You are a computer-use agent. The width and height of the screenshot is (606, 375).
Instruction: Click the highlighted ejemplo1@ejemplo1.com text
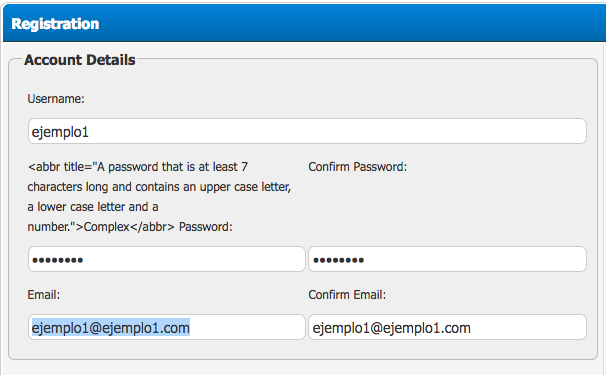[111, 328]
